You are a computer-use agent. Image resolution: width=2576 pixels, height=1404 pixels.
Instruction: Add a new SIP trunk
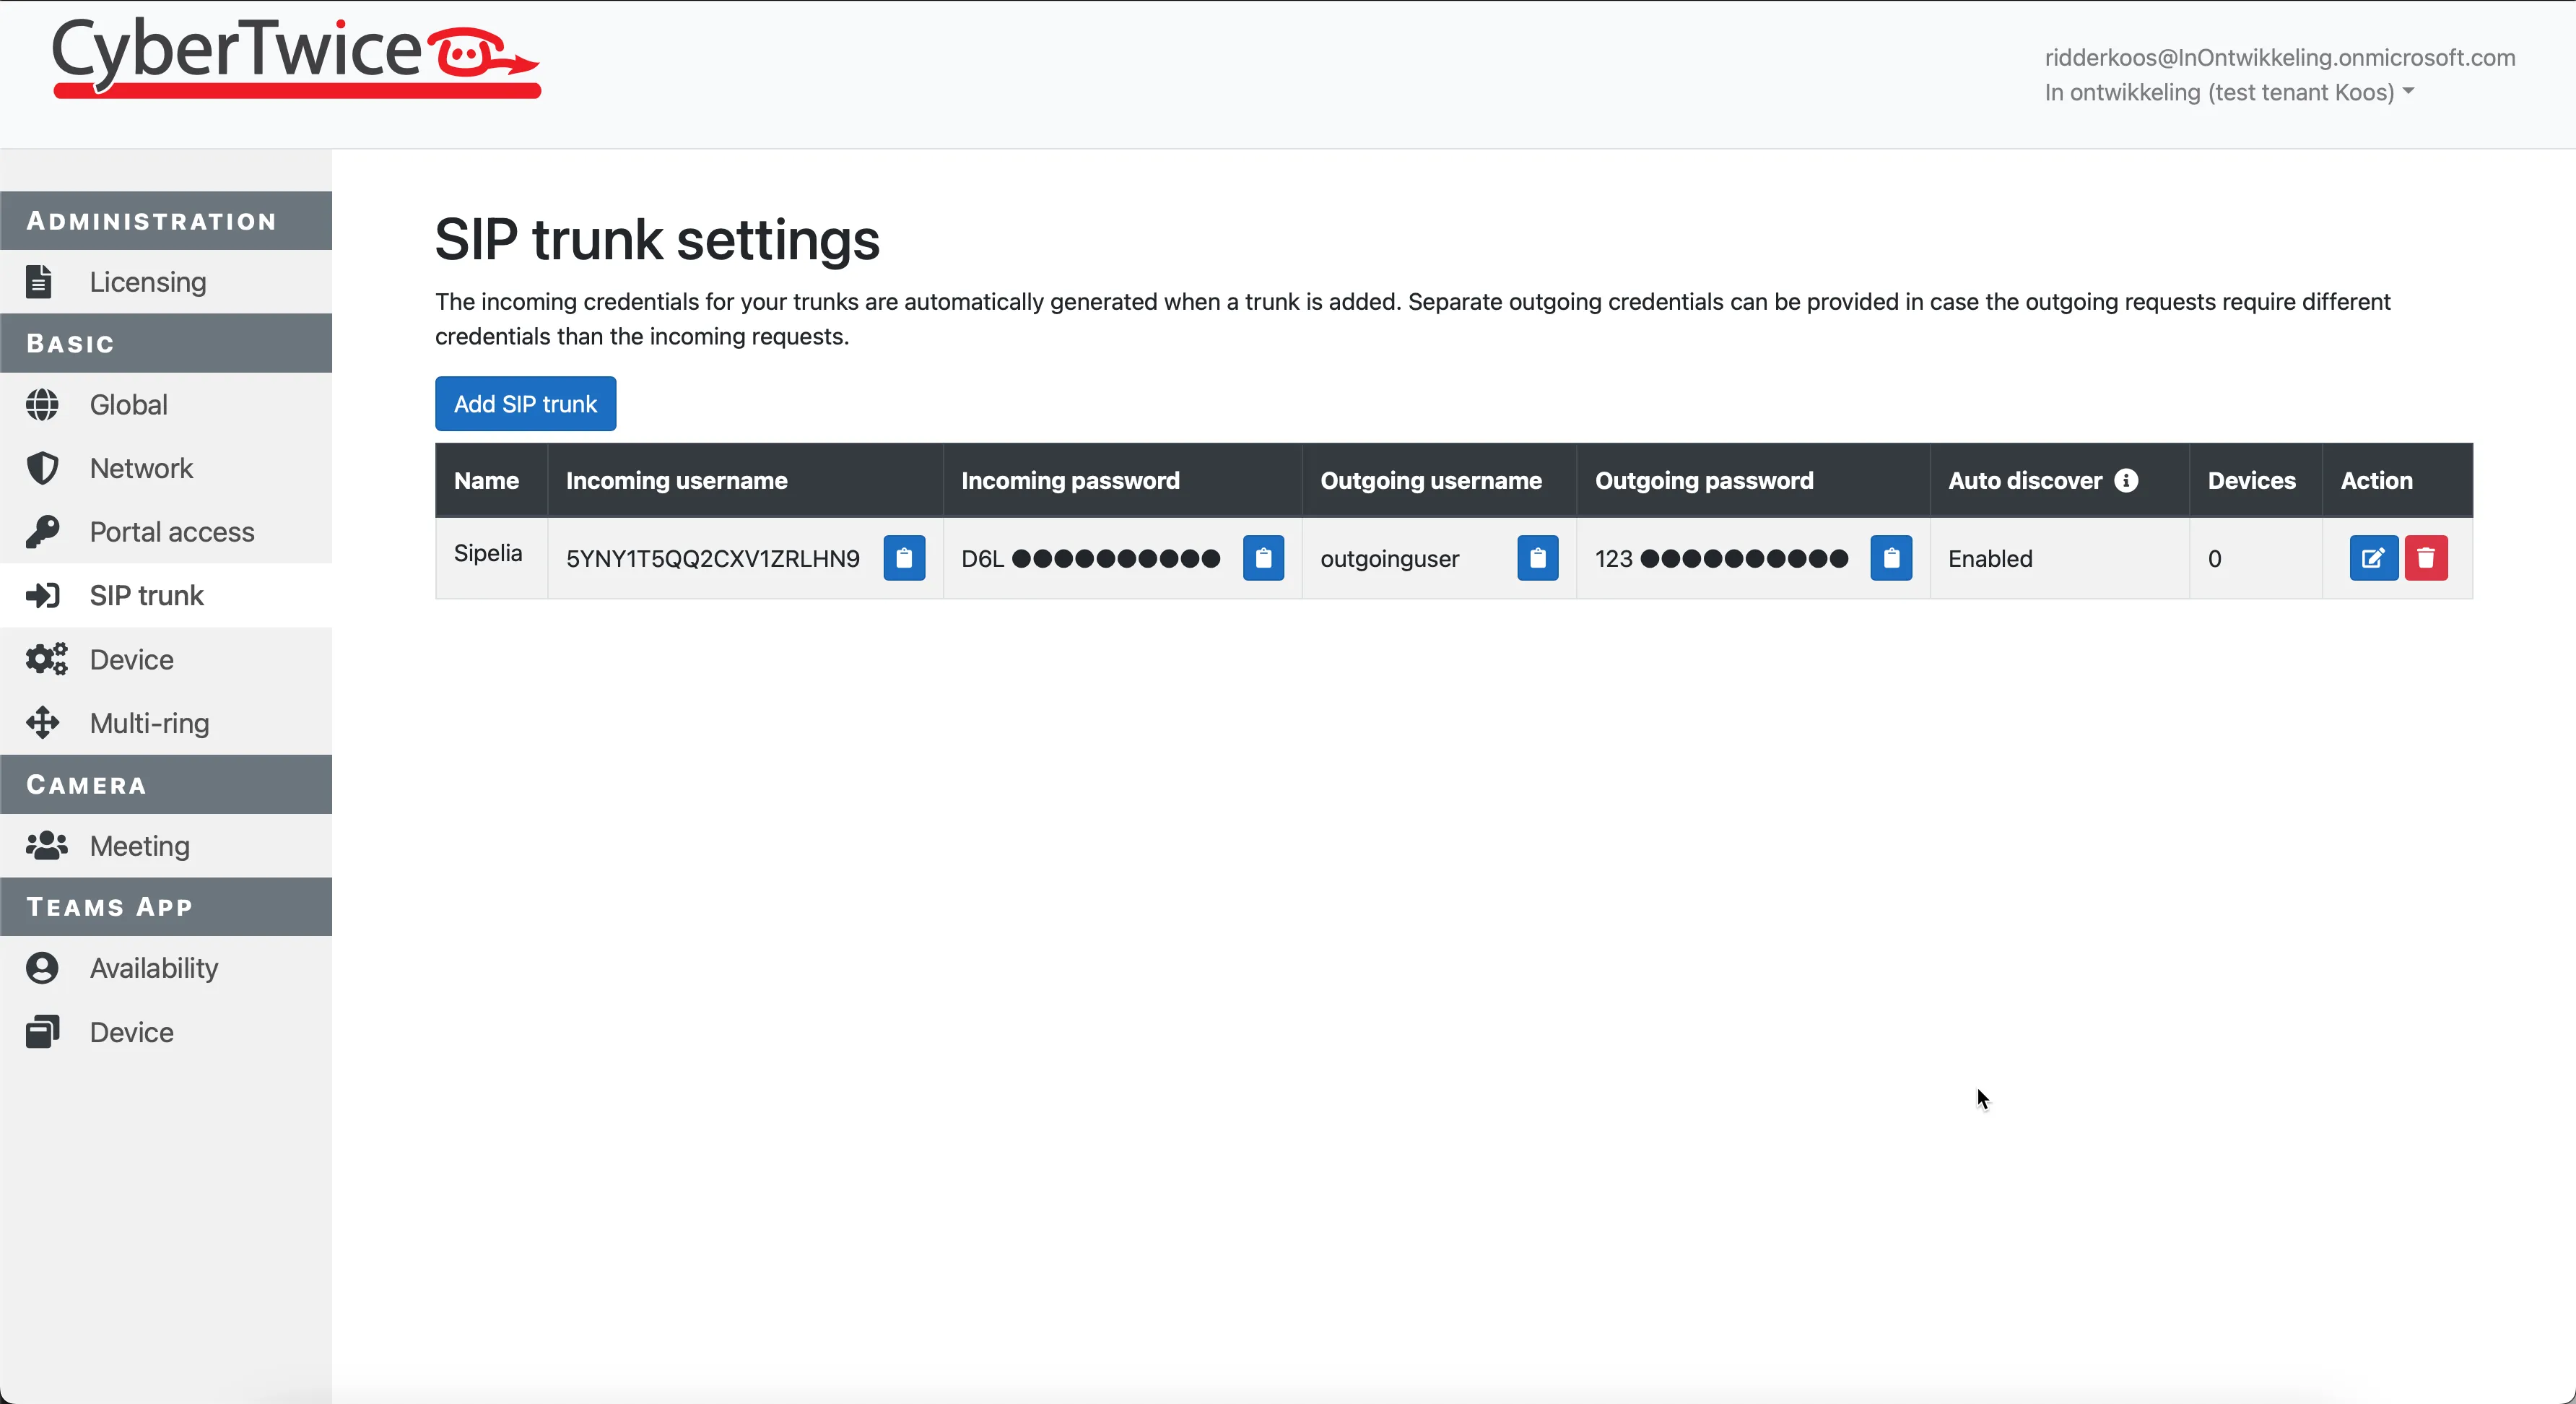(525, 404)
